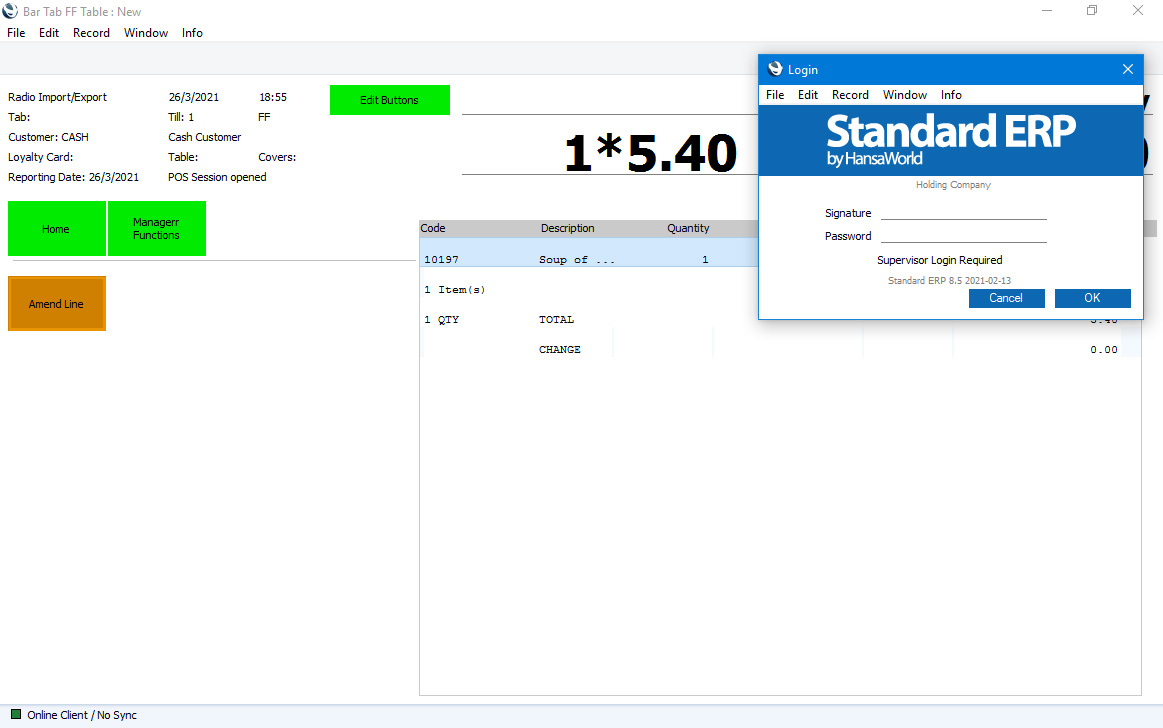Open Managerr Functions button
Image resolution: width=1163 pixels, height=728 pixels.
pyautogui.click(x=157, y=228)
